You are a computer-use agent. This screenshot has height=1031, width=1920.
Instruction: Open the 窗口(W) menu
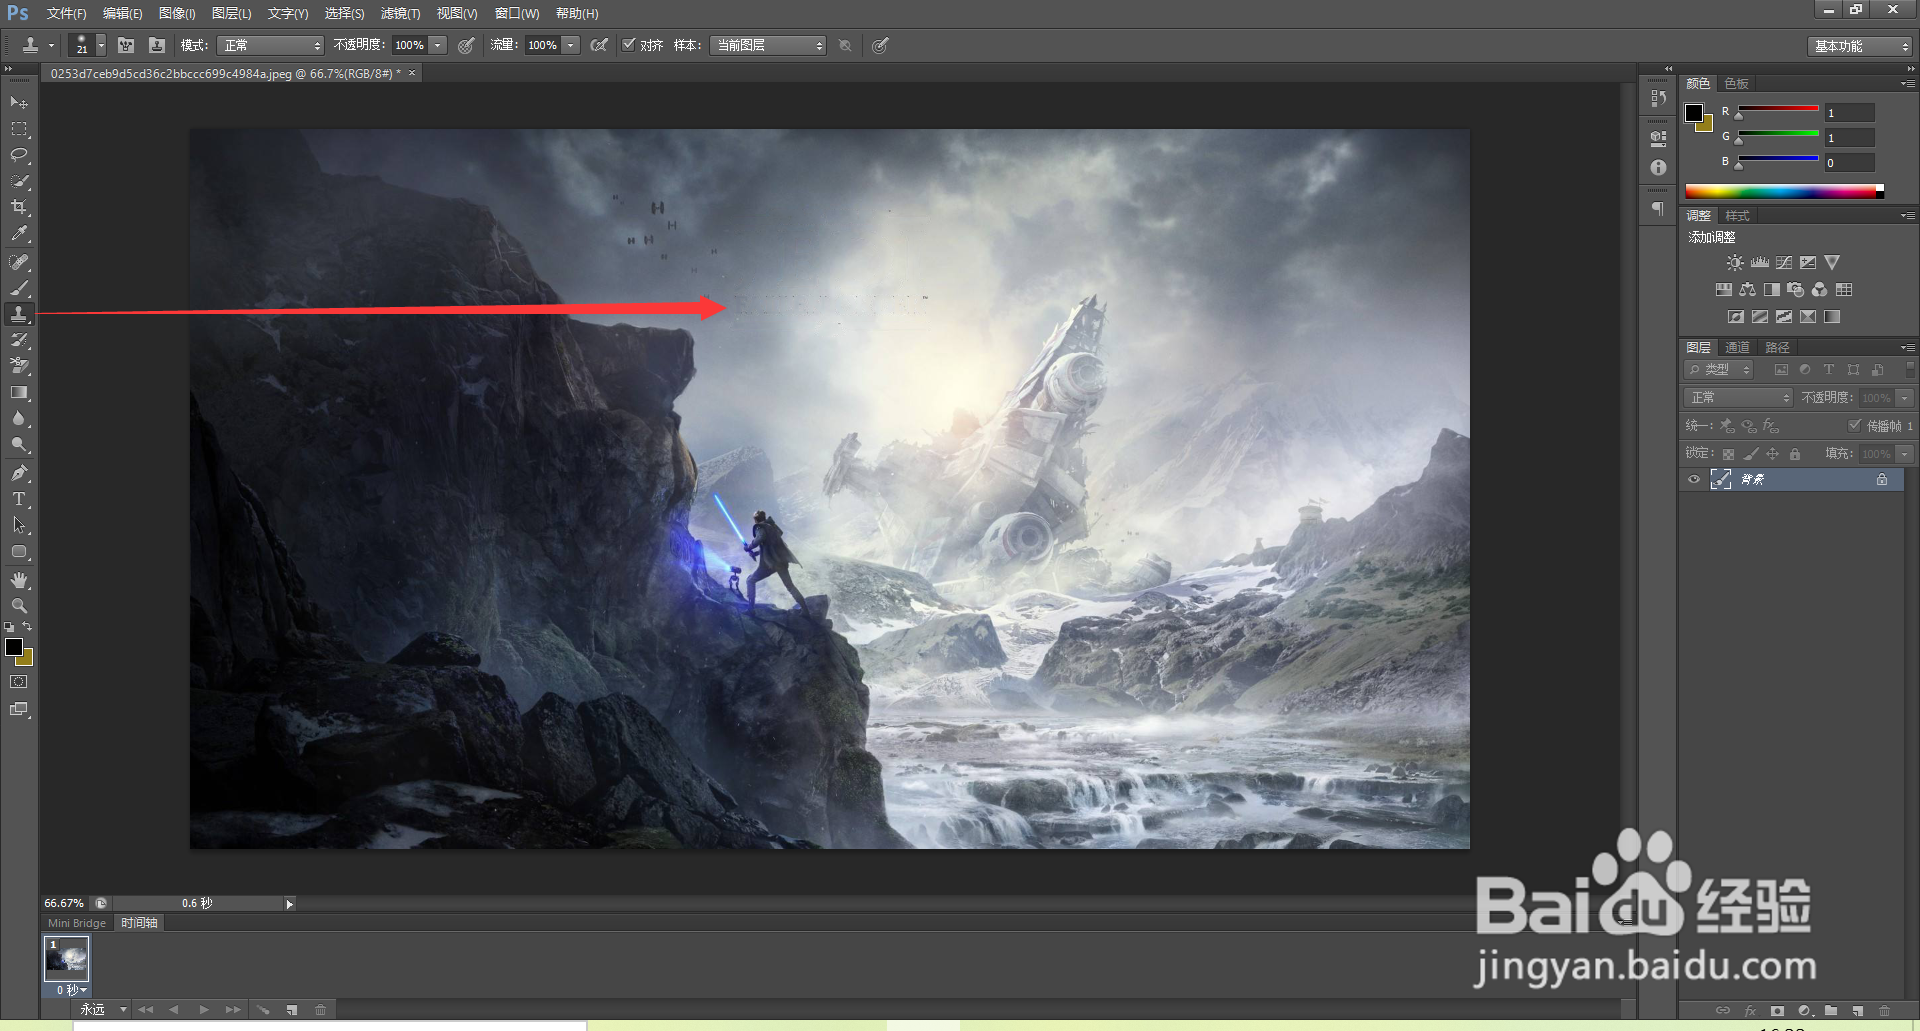(x=517, y=14)
